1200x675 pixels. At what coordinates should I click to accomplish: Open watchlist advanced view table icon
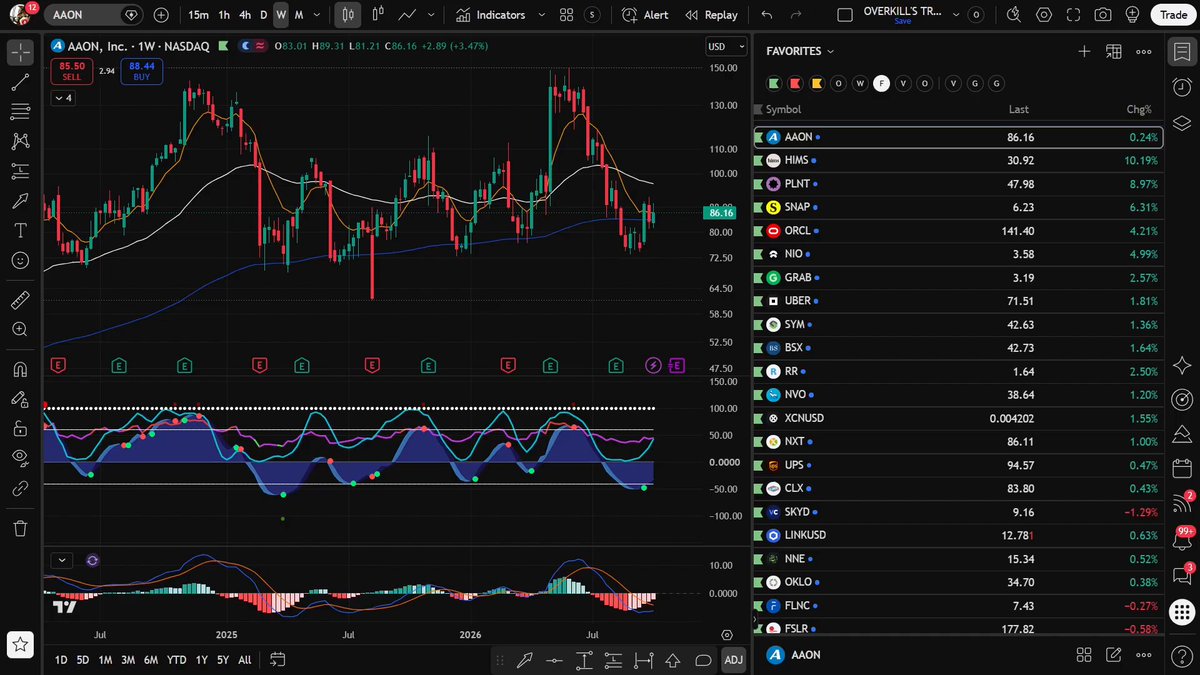(x=1114, y=51)
